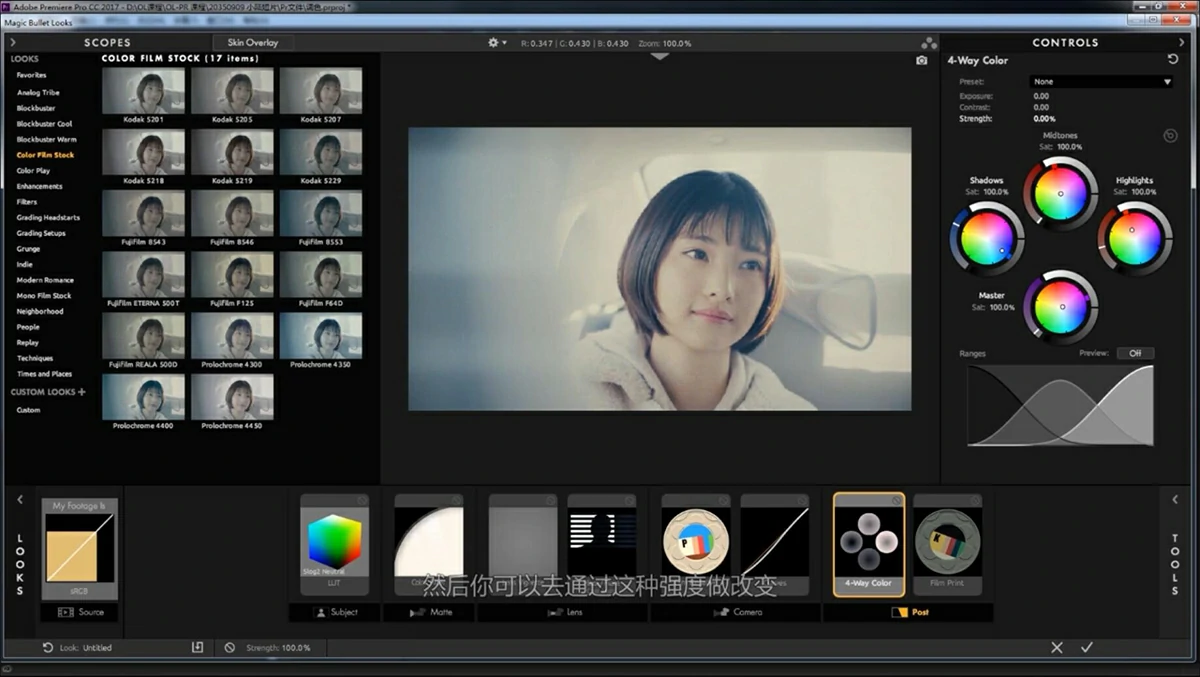This screenshot has width=1200, height=677.
Task: Select the Blockbuster Cool looks category
Action: tap(44, 124)
